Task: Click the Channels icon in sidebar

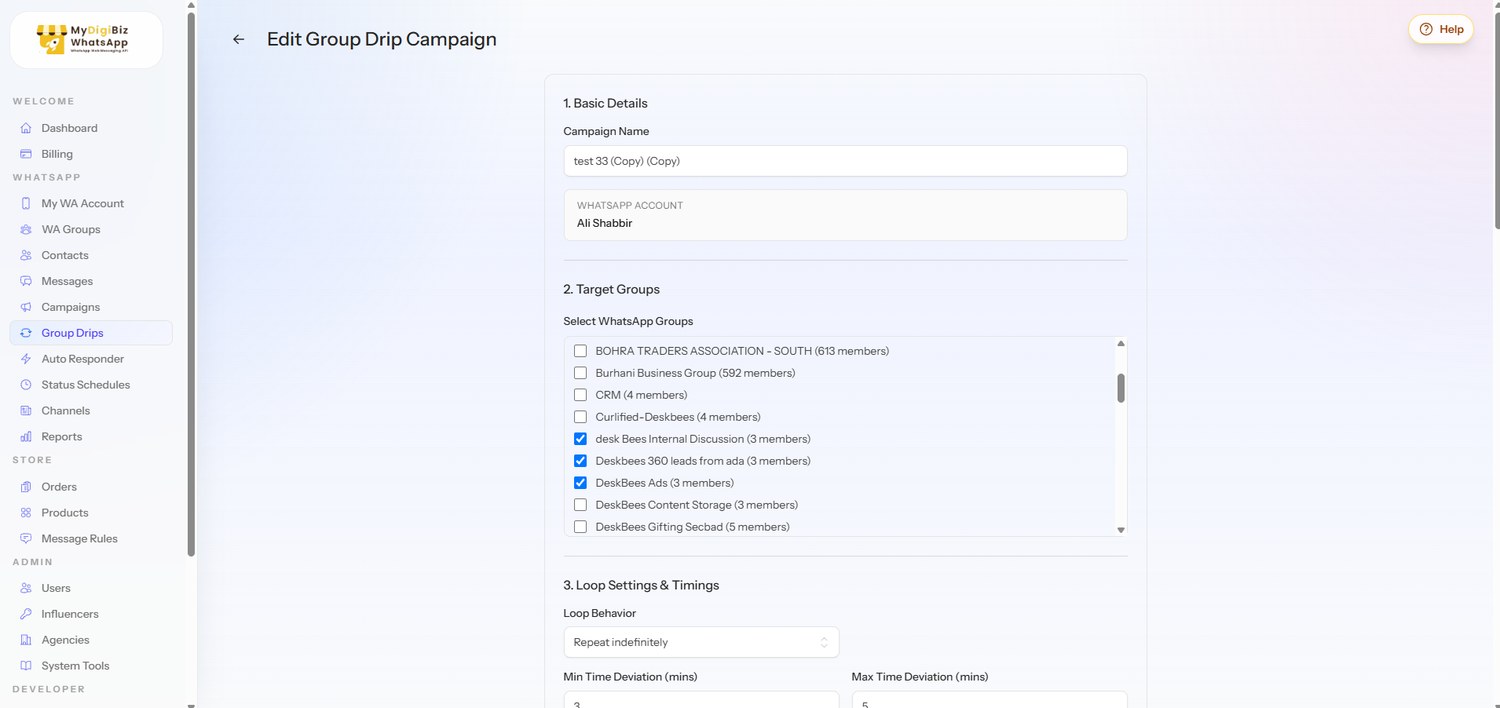Action: click(x=26, y=411)
